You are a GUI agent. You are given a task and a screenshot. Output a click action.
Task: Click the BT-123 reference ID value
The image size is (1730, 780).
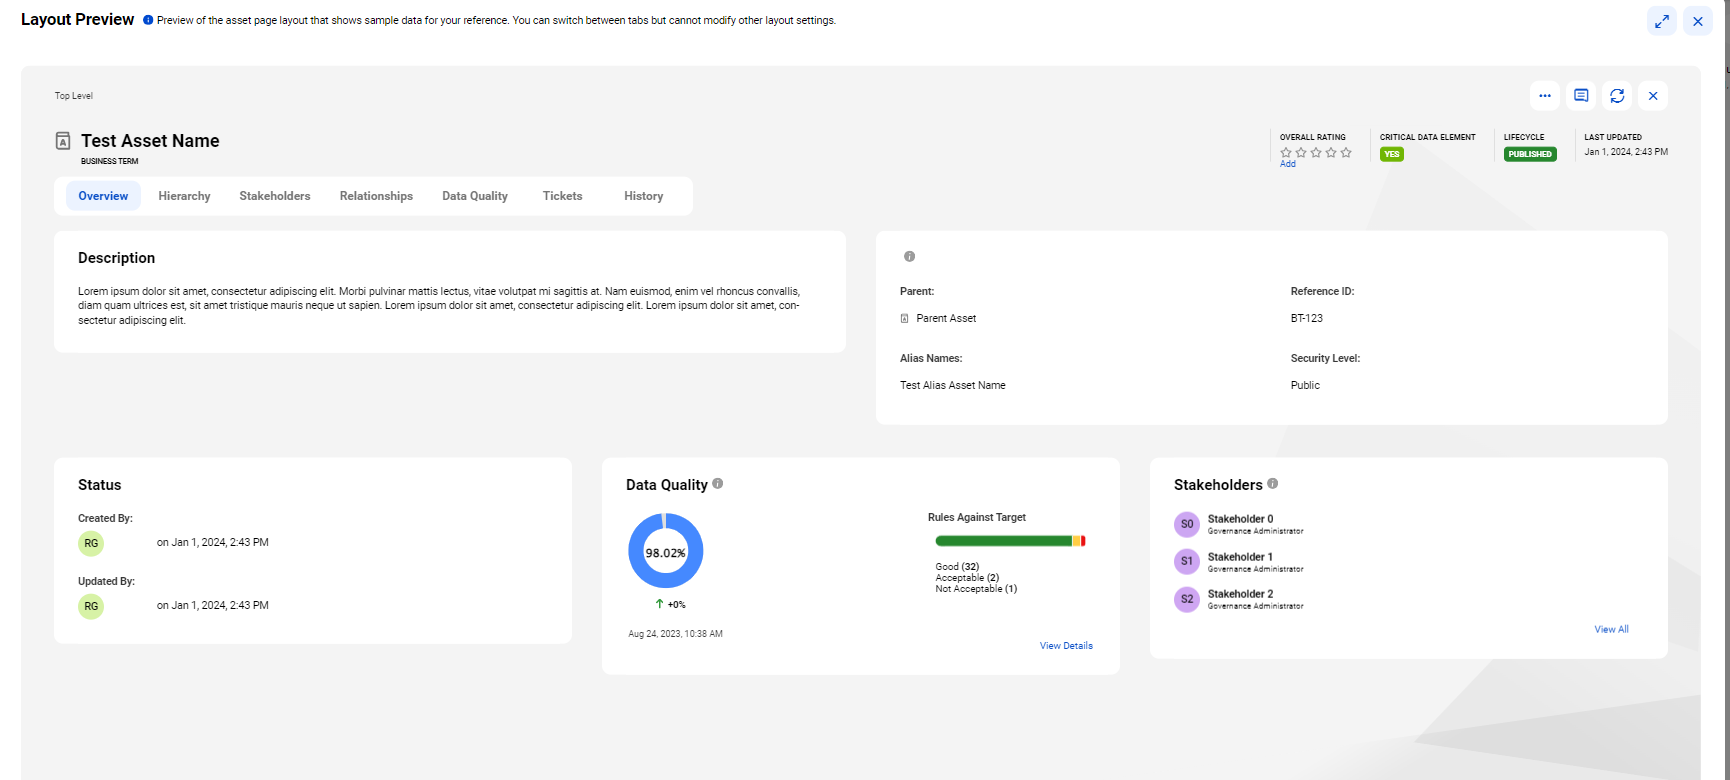click(x=1306, y=319)
